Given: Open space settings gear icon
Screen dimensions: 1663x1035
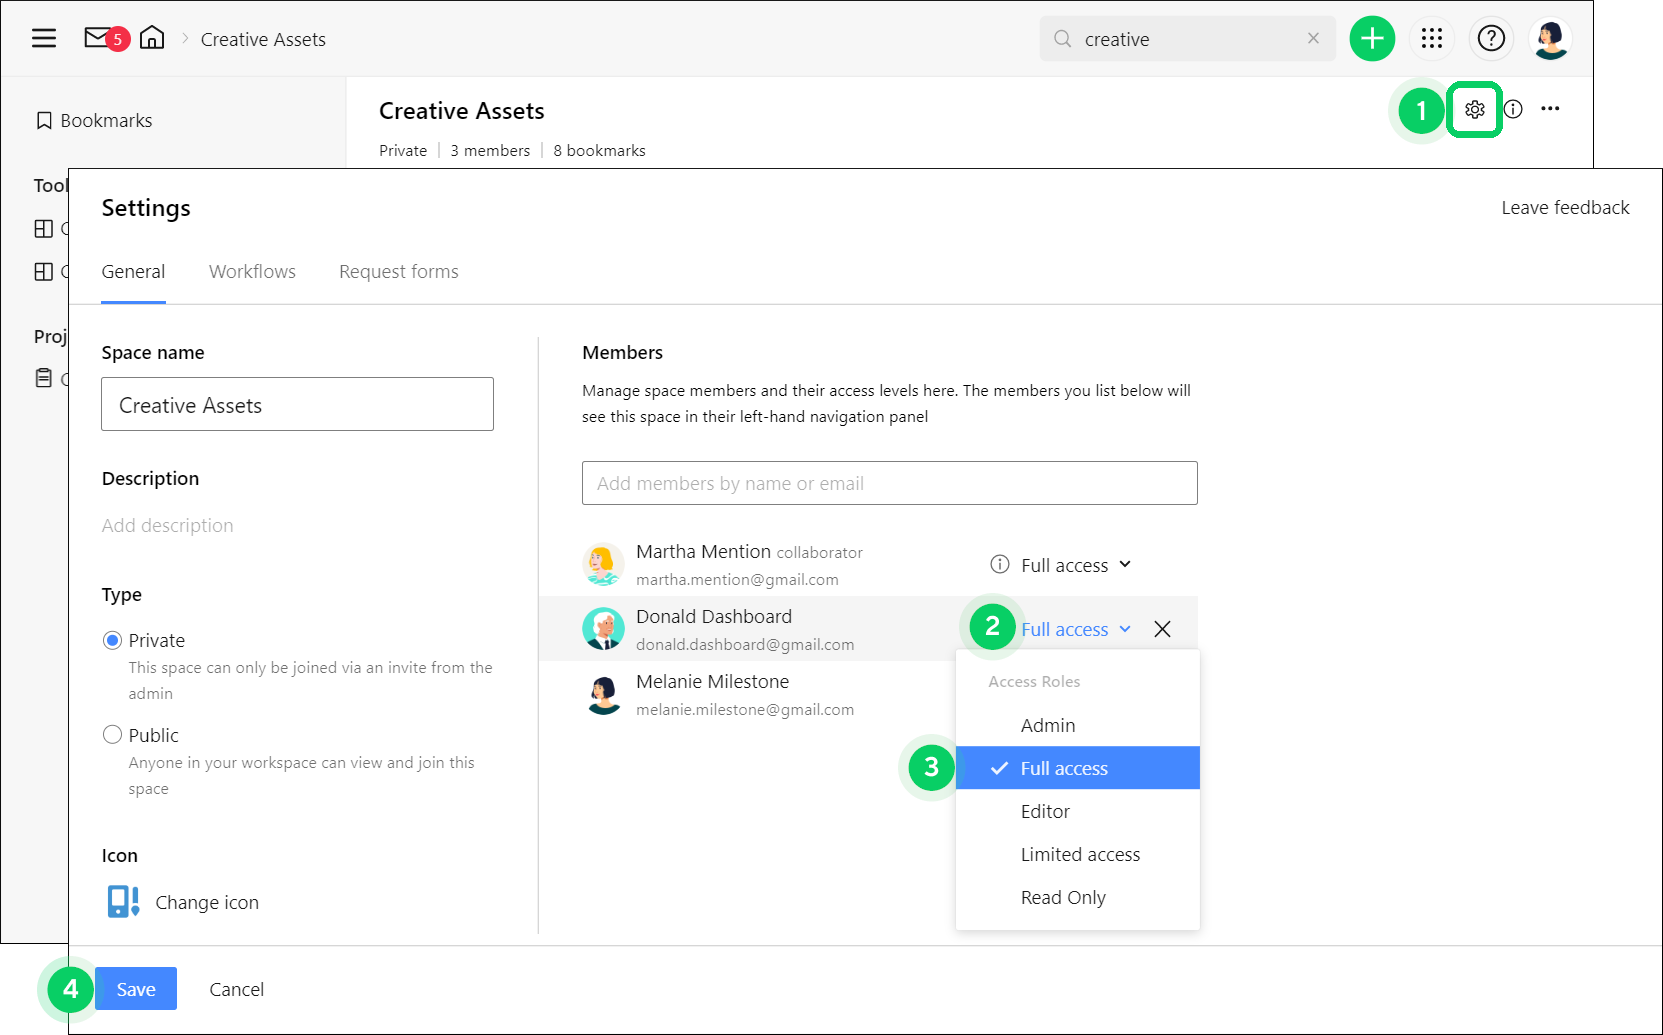Looking at the screenshot, I should tap(1475, 109).
